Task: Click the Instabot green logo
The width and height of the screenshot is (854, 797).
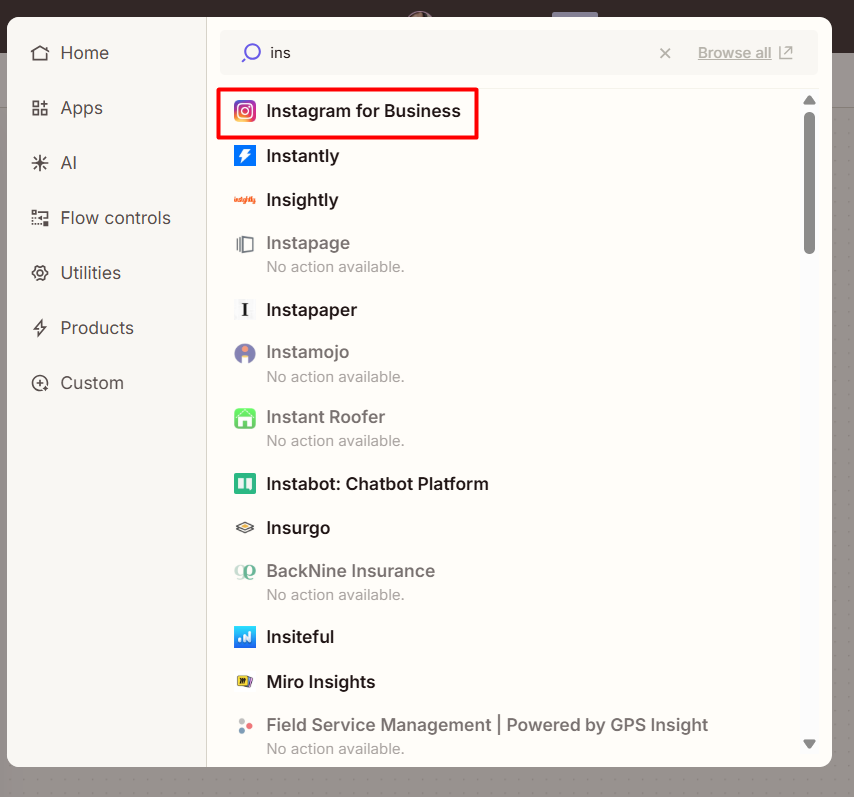Action: click(245, 484)
